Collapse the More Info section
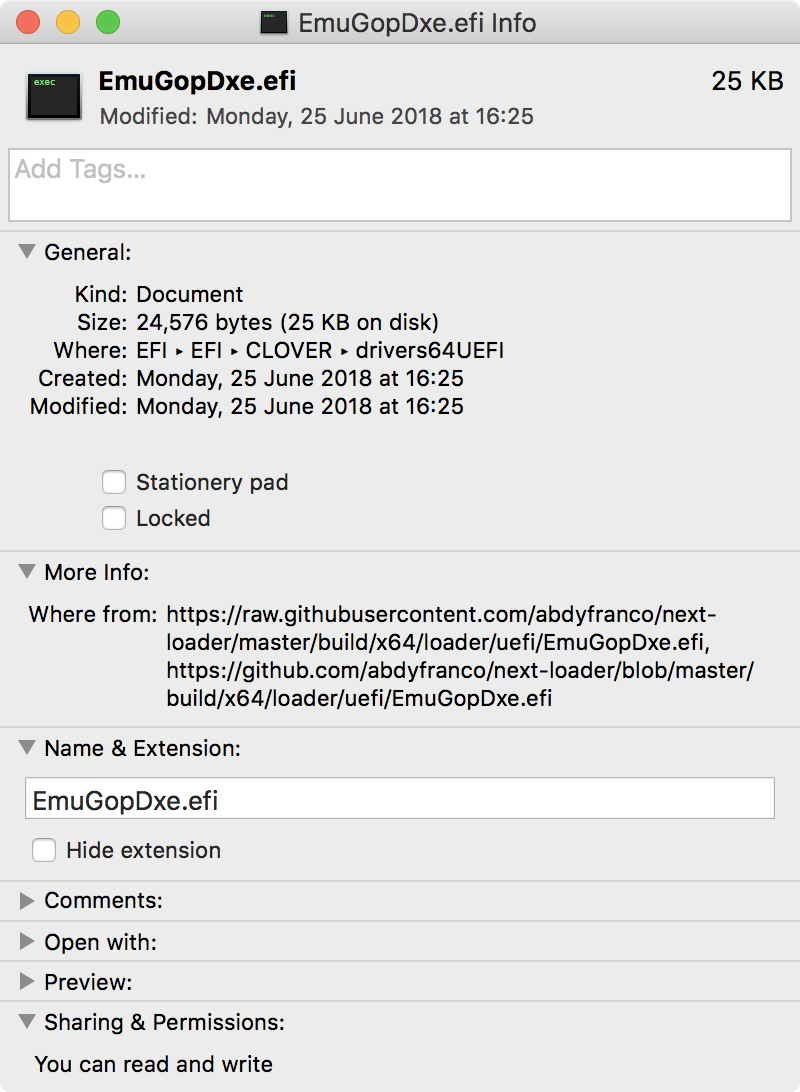This screenshot has height=1092, width=800. 27,573
